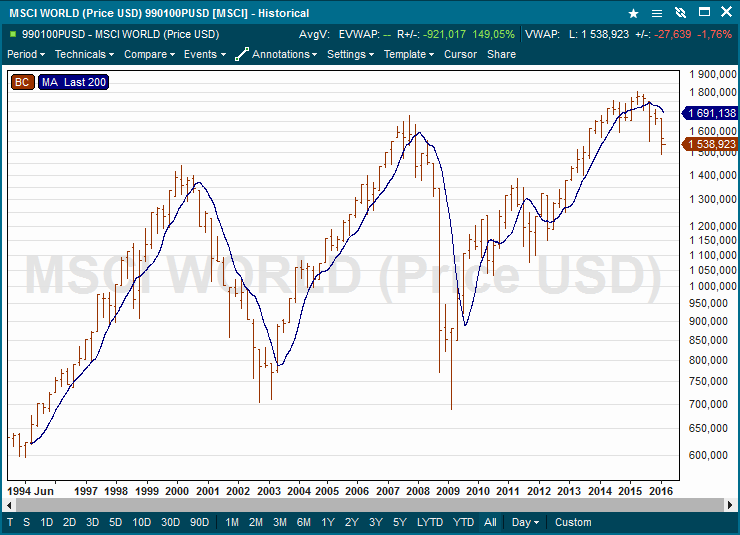
Task: Select the 2Y time range
Action: click(x=352, y=522)
